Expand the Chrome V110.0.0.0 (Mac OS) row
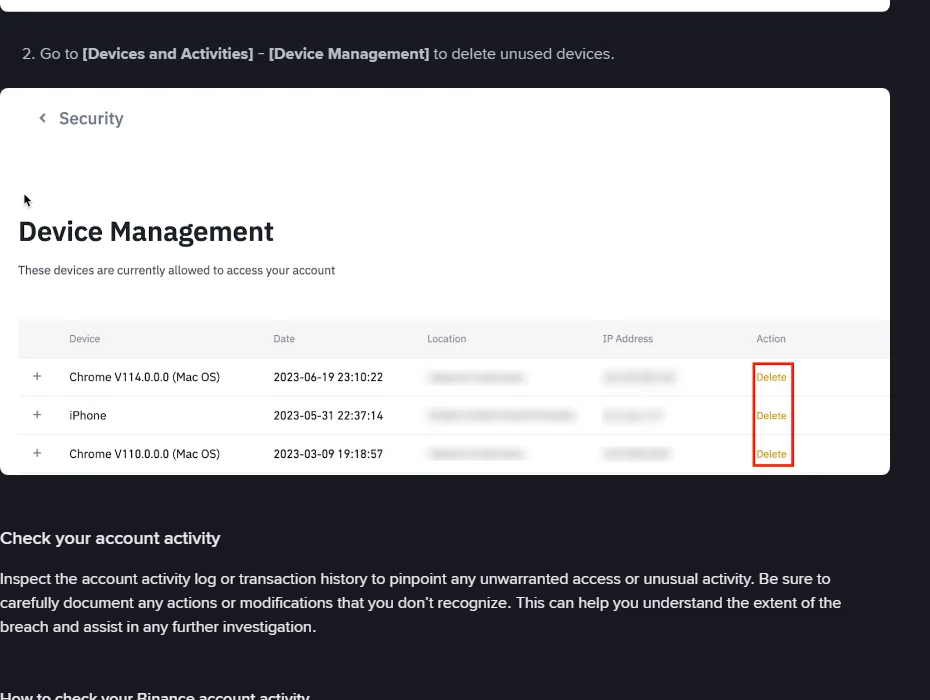The width and height of the screenshot is (930, 700). (x=37, y=453)
